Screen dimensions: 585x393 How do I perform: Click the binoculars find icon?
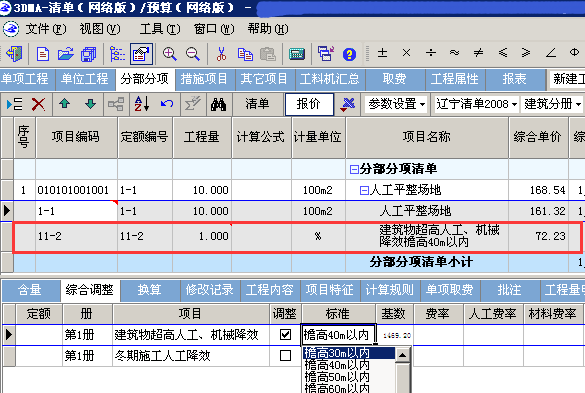[x=218, y=104]
